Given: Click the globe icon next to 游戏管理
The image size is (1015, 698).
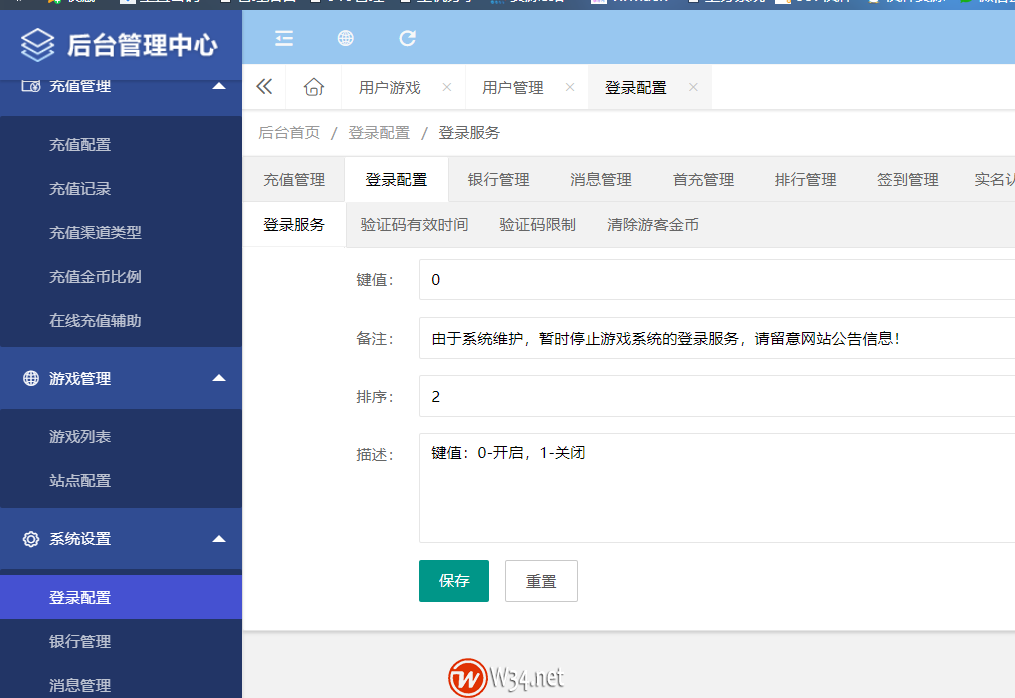Looking at the screenshot, I should coord(31,379).
